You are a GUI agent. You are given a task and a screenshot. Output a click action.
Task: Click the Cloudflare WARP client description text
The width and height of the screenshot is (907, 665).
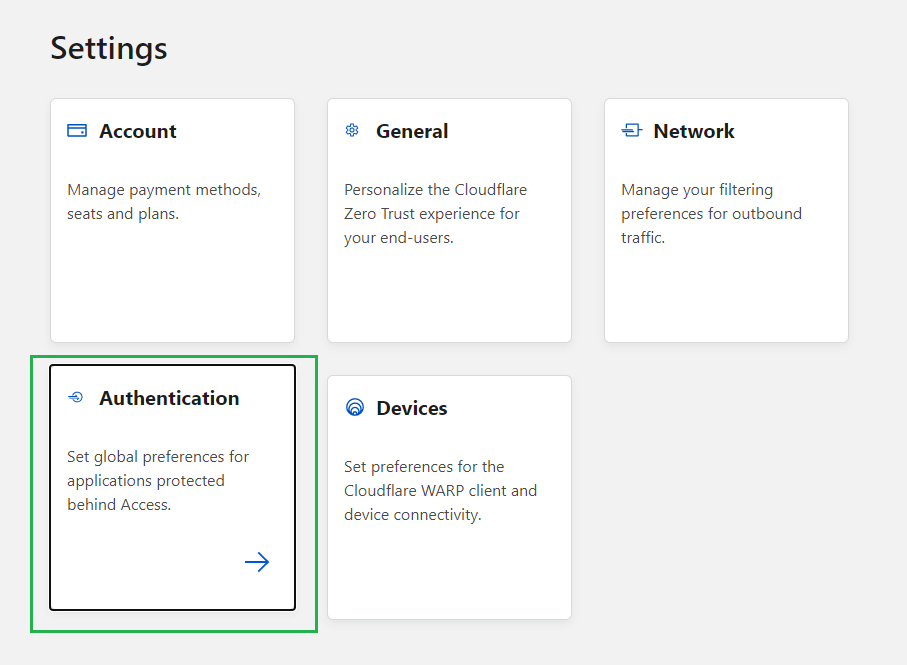[440, 490]
